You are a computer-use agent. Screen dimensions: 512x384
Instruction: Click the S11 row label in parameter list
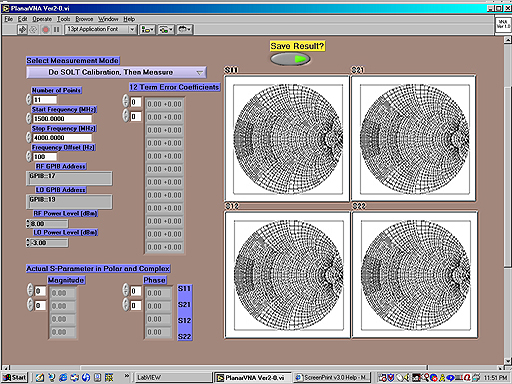(x=184, y=289)
